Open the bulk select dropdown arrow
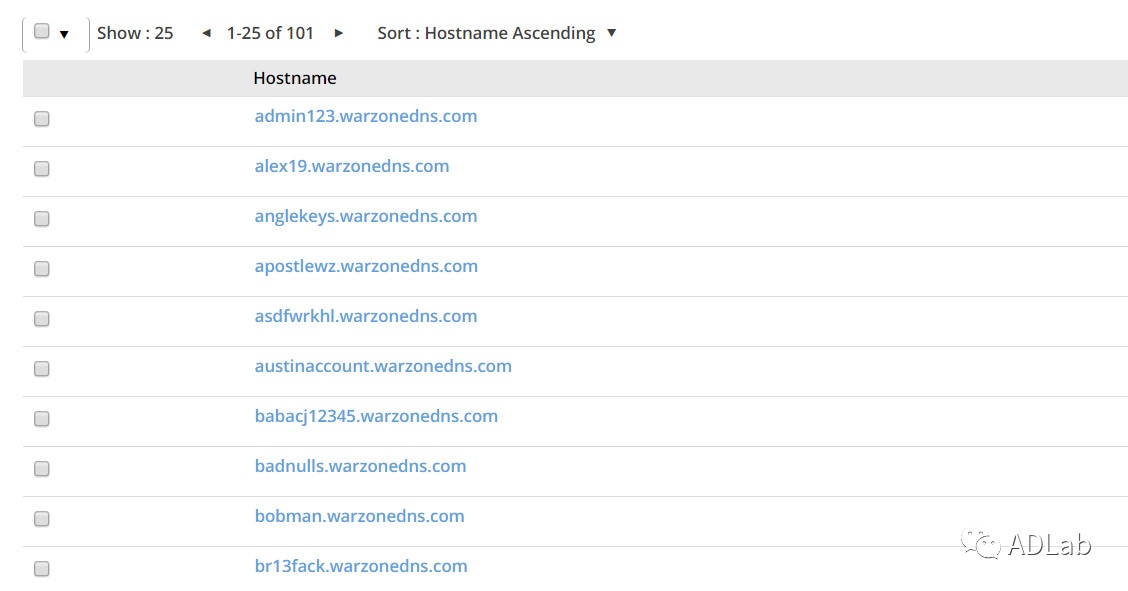 [64, 34]
